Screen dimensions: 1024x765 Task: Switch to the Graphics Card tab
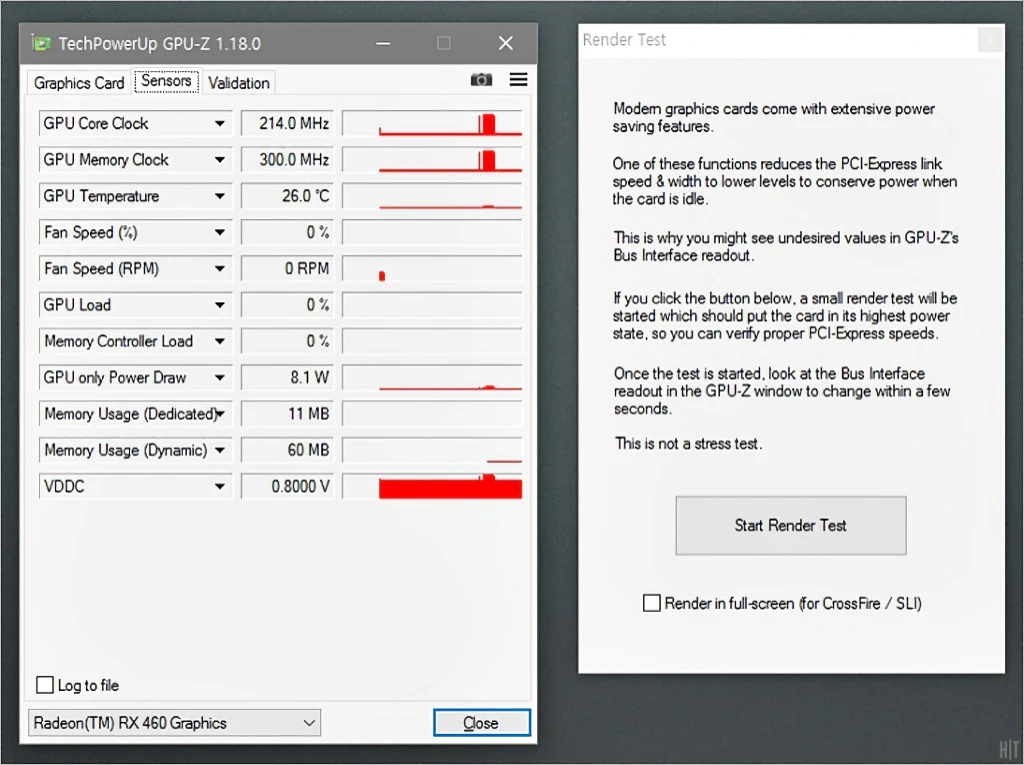(x=79, y=83)
